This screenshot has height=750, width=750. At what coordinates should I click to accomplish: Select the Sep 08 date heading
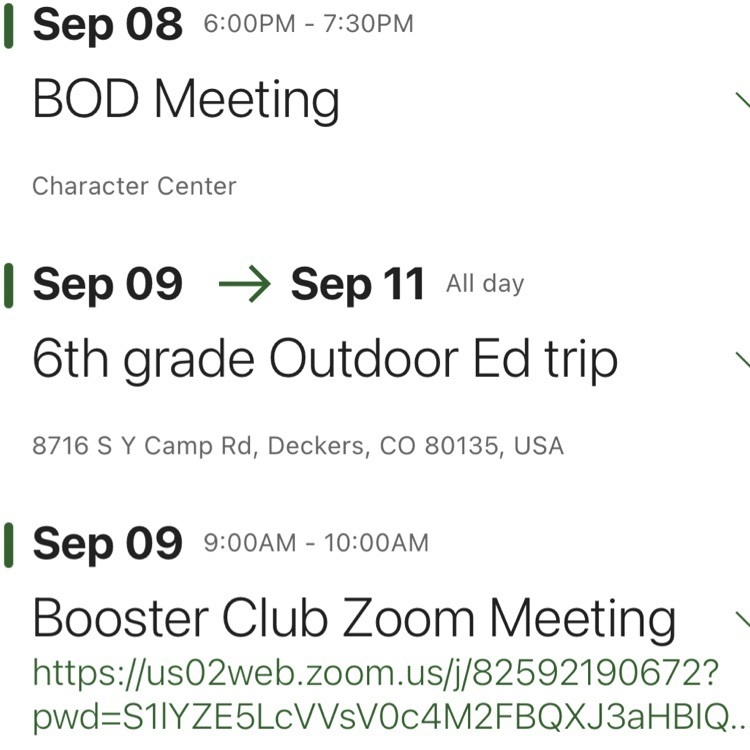point(108,25)
